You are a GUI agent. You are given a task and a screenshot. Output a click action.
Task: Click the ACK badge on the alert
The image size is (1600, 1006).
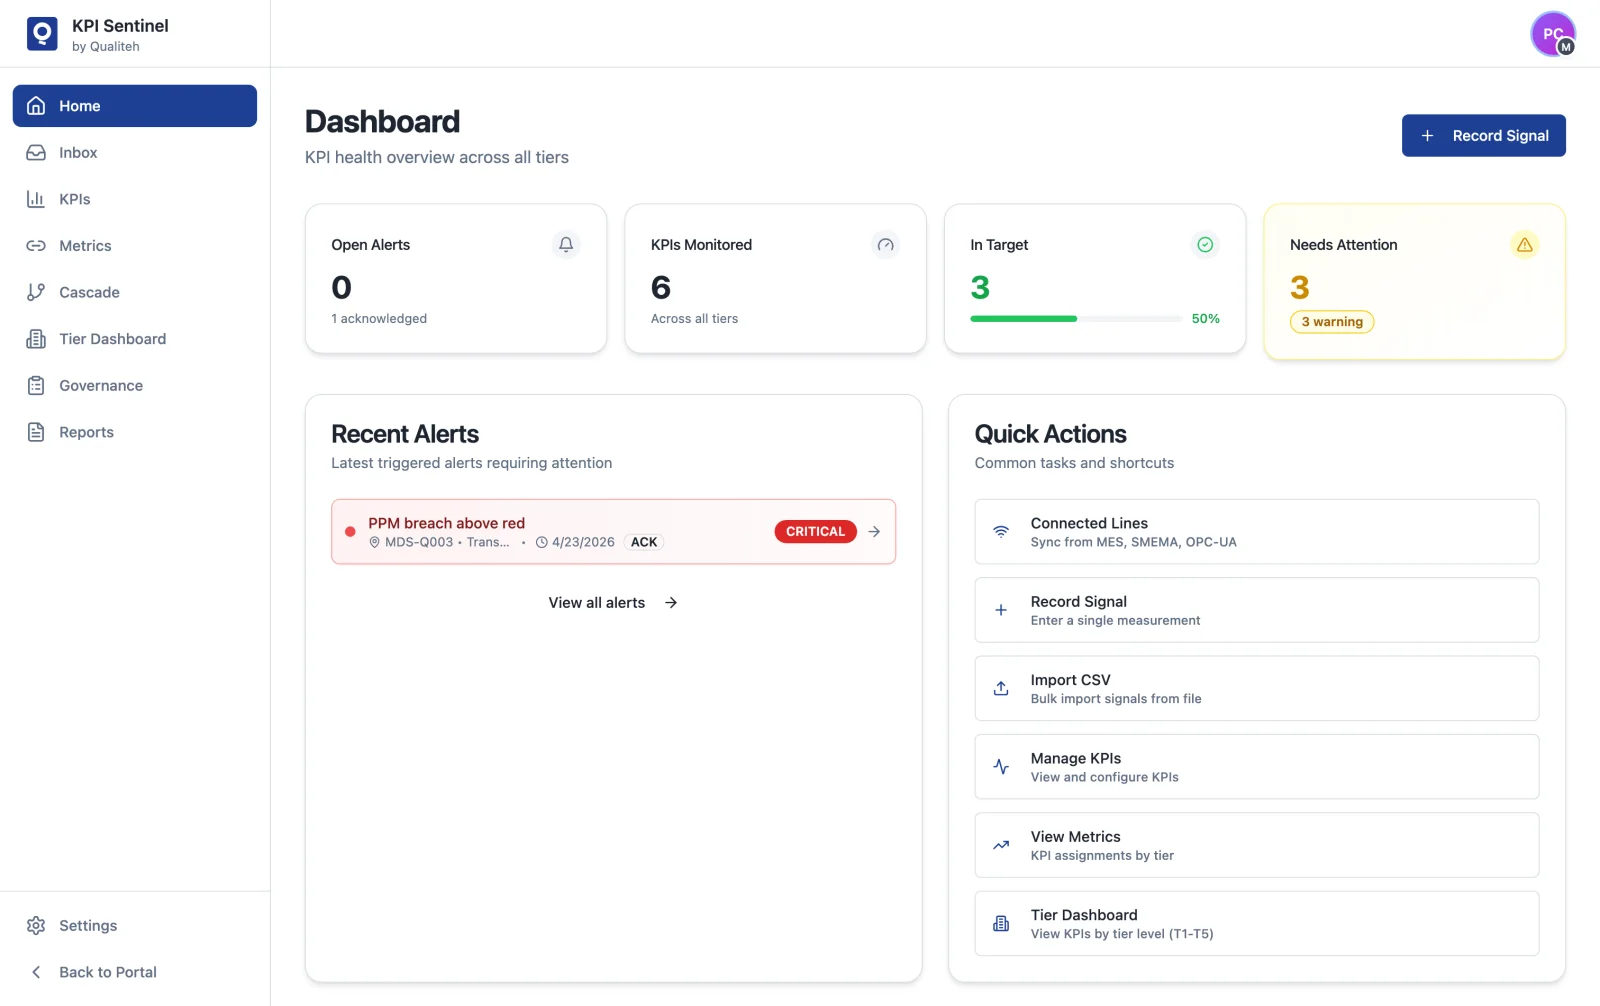pyautogui.click(x=644, y=543)
